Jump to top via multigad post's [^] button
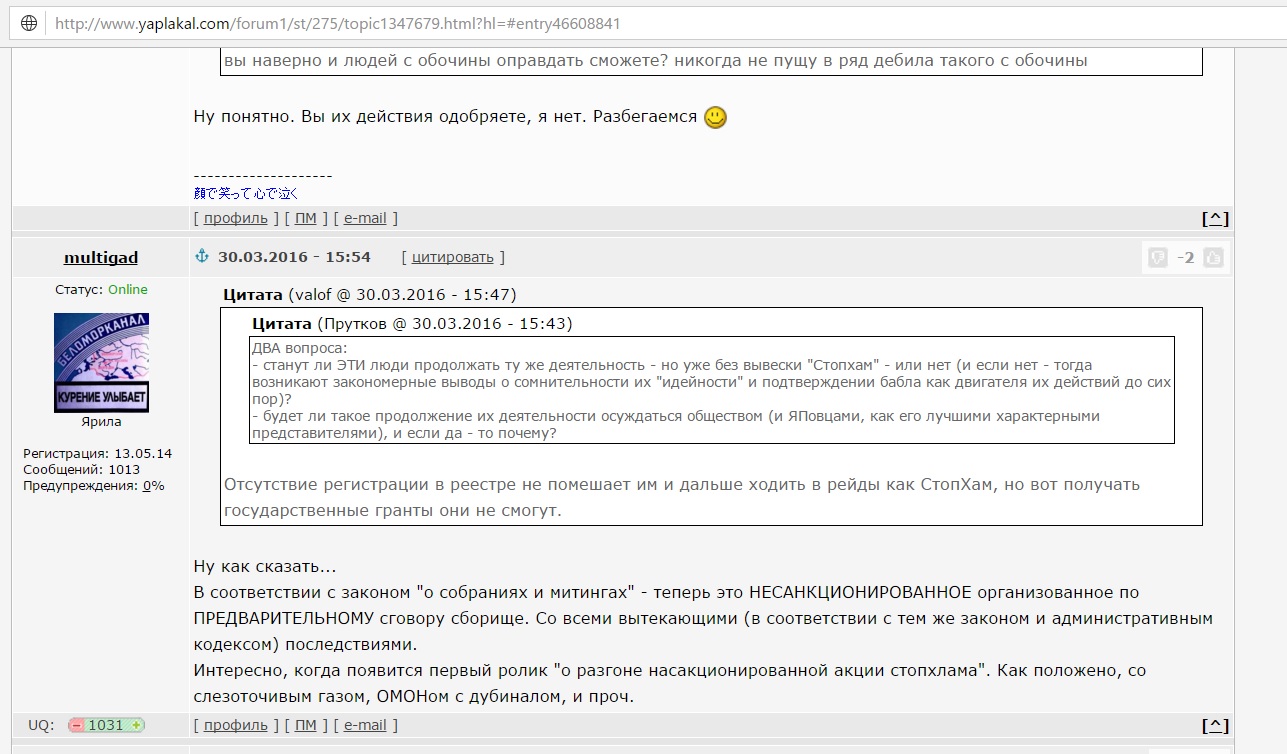The width and height of the screenshot is (1287, 754). pyautogui.click(x=1215, y=725)
